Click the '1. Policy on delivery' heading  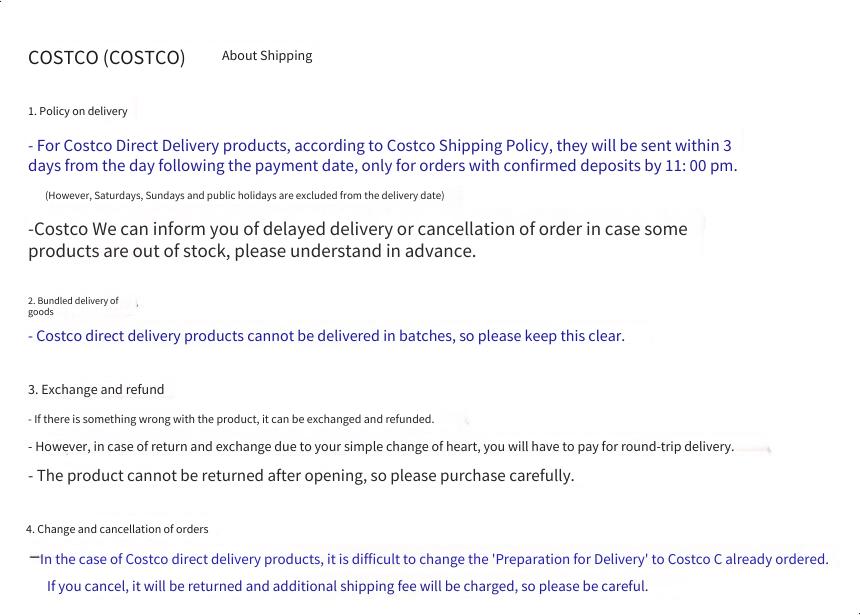78,111
